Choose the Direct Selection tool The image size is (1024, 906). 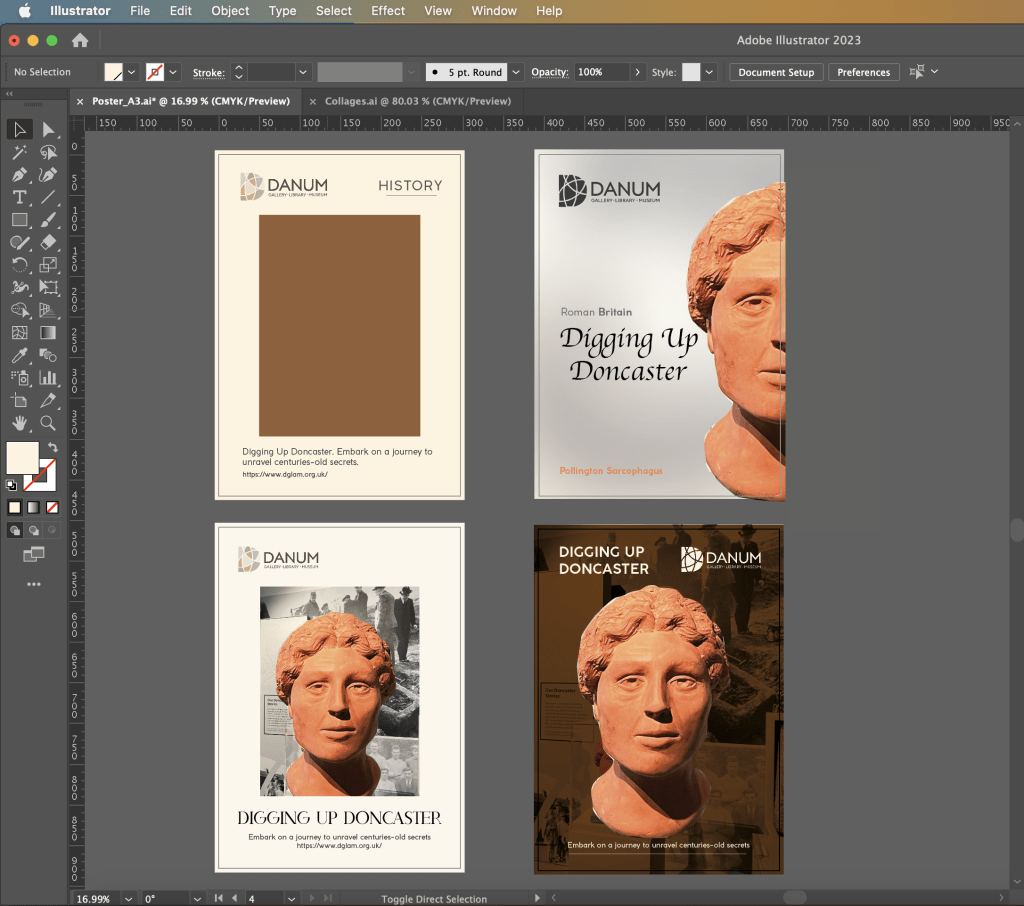48,130
